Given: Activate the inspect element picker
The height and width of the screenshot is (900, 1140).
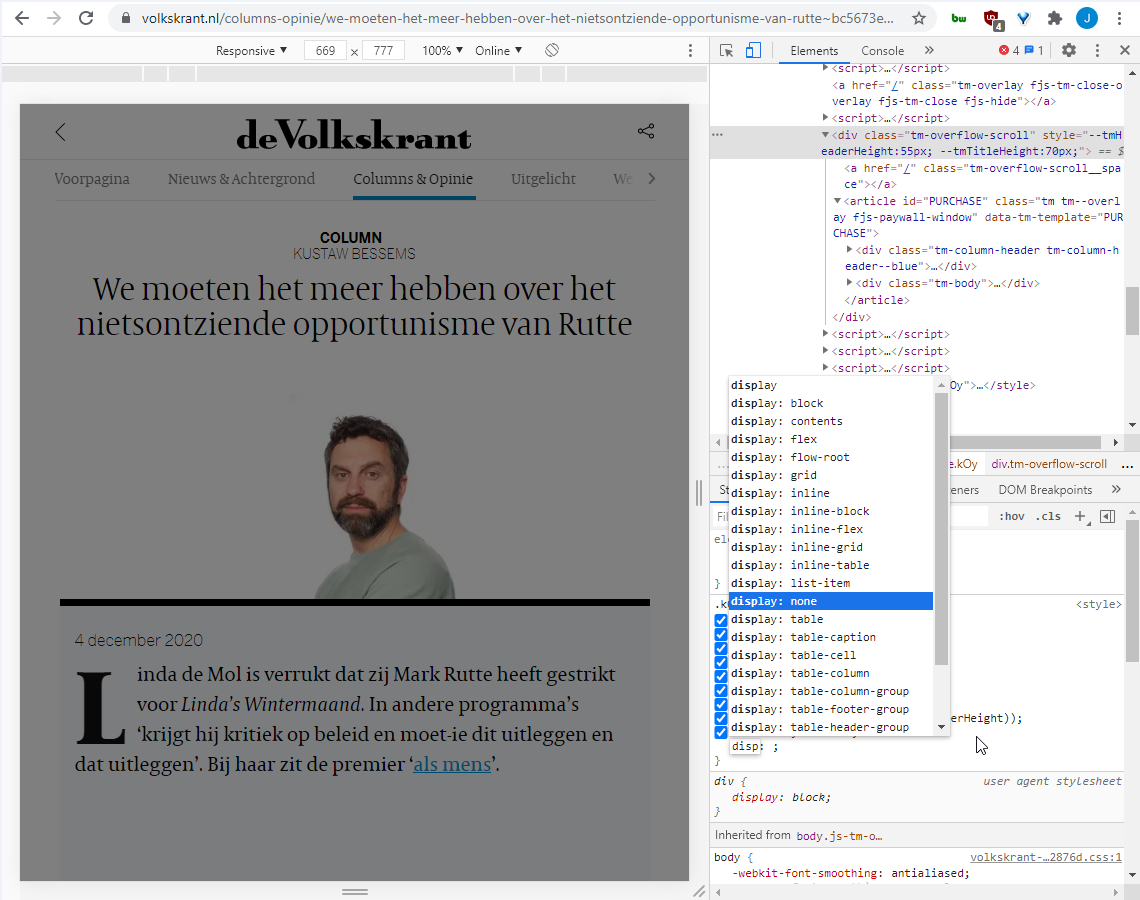Looking at the screenshot, I should (x=726, y=50).
